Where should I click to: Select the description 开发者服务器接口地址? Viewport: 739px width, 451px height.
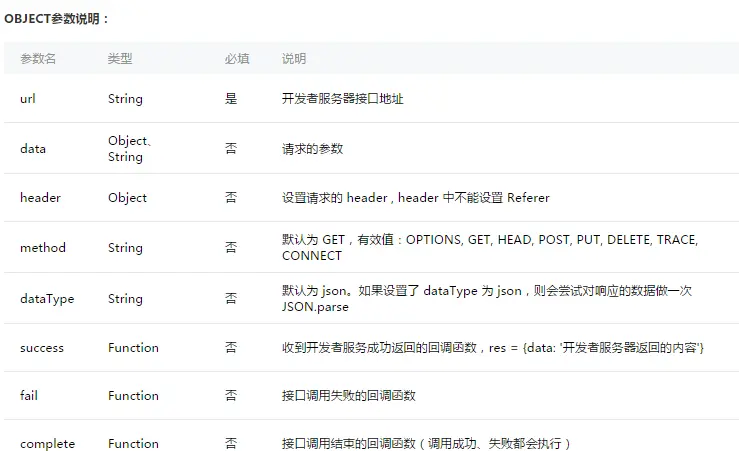tap(343, 98)
